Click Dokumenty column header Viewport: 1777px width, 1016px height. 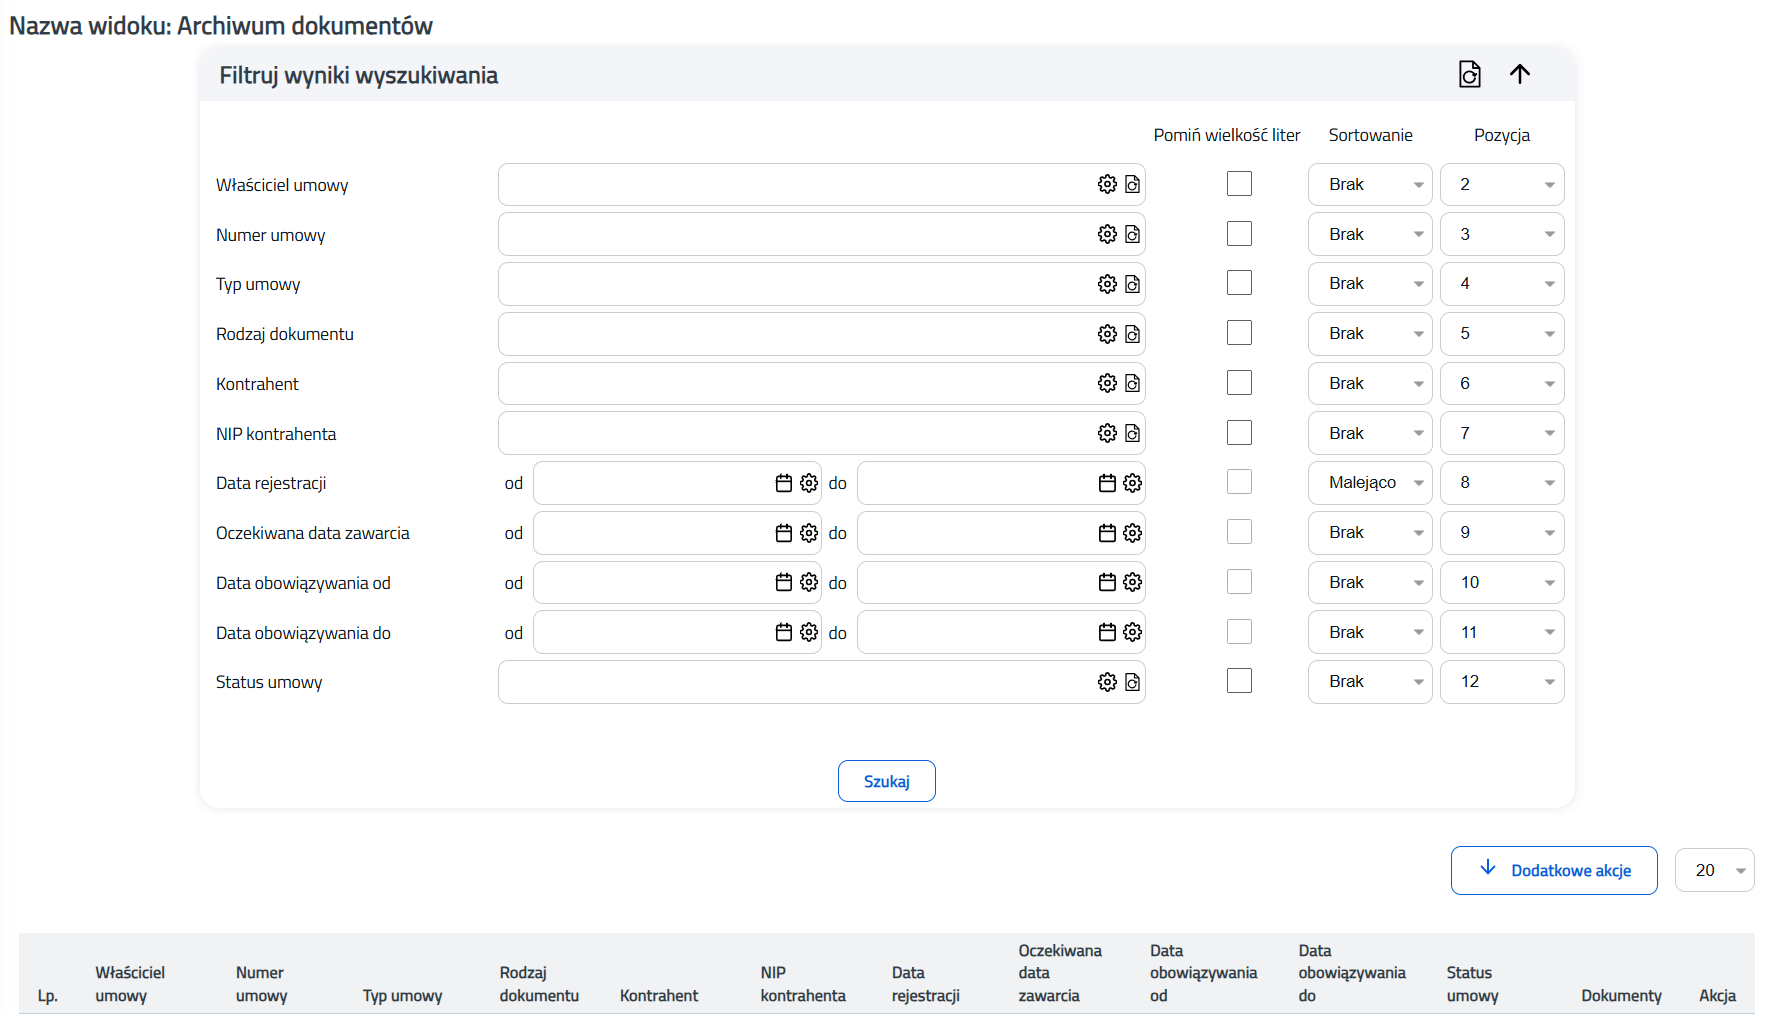[x=1621, y=996]
